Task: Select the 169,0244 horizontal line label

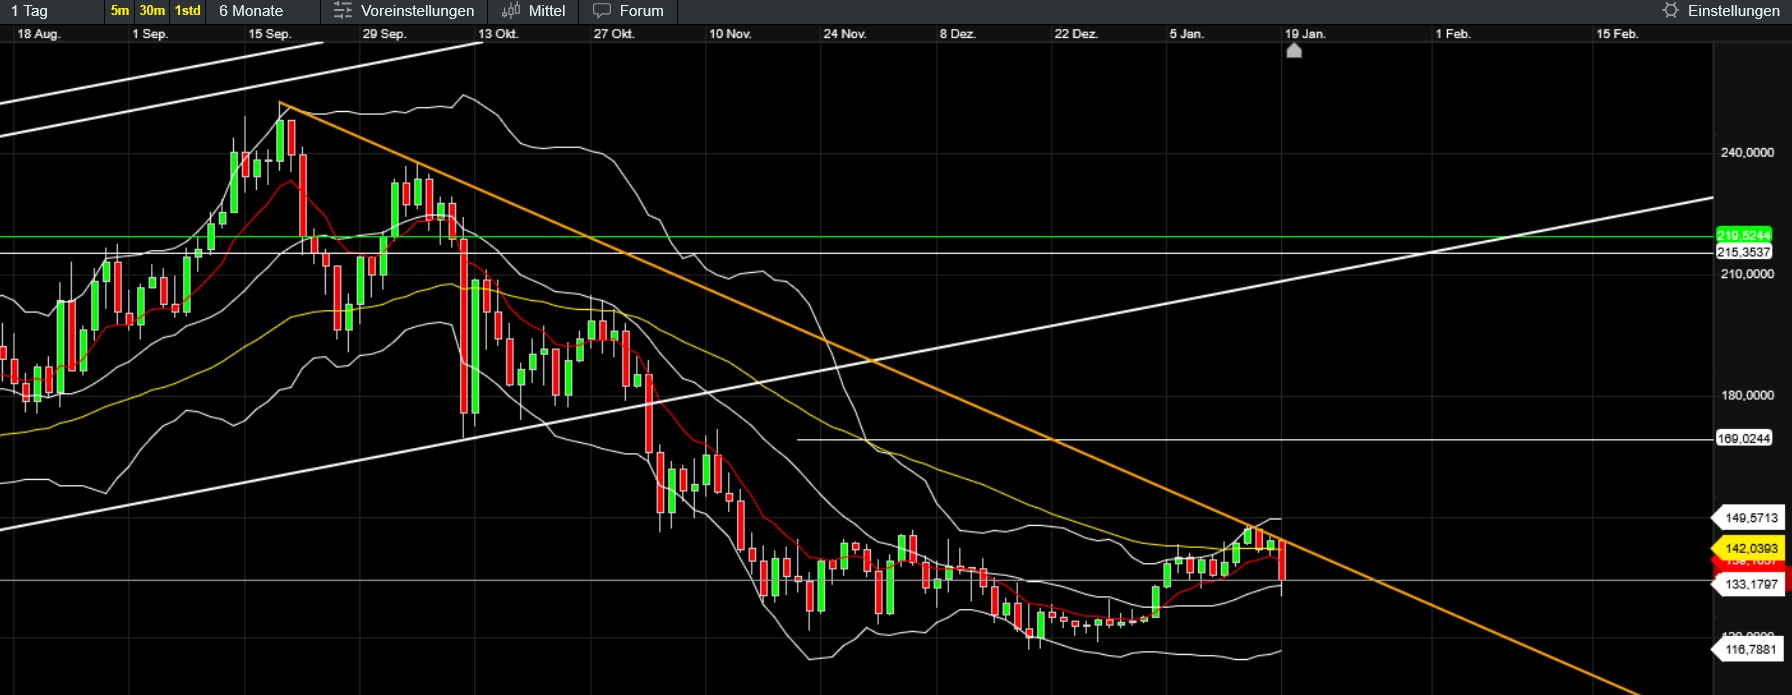Action: pos(1743,439)
